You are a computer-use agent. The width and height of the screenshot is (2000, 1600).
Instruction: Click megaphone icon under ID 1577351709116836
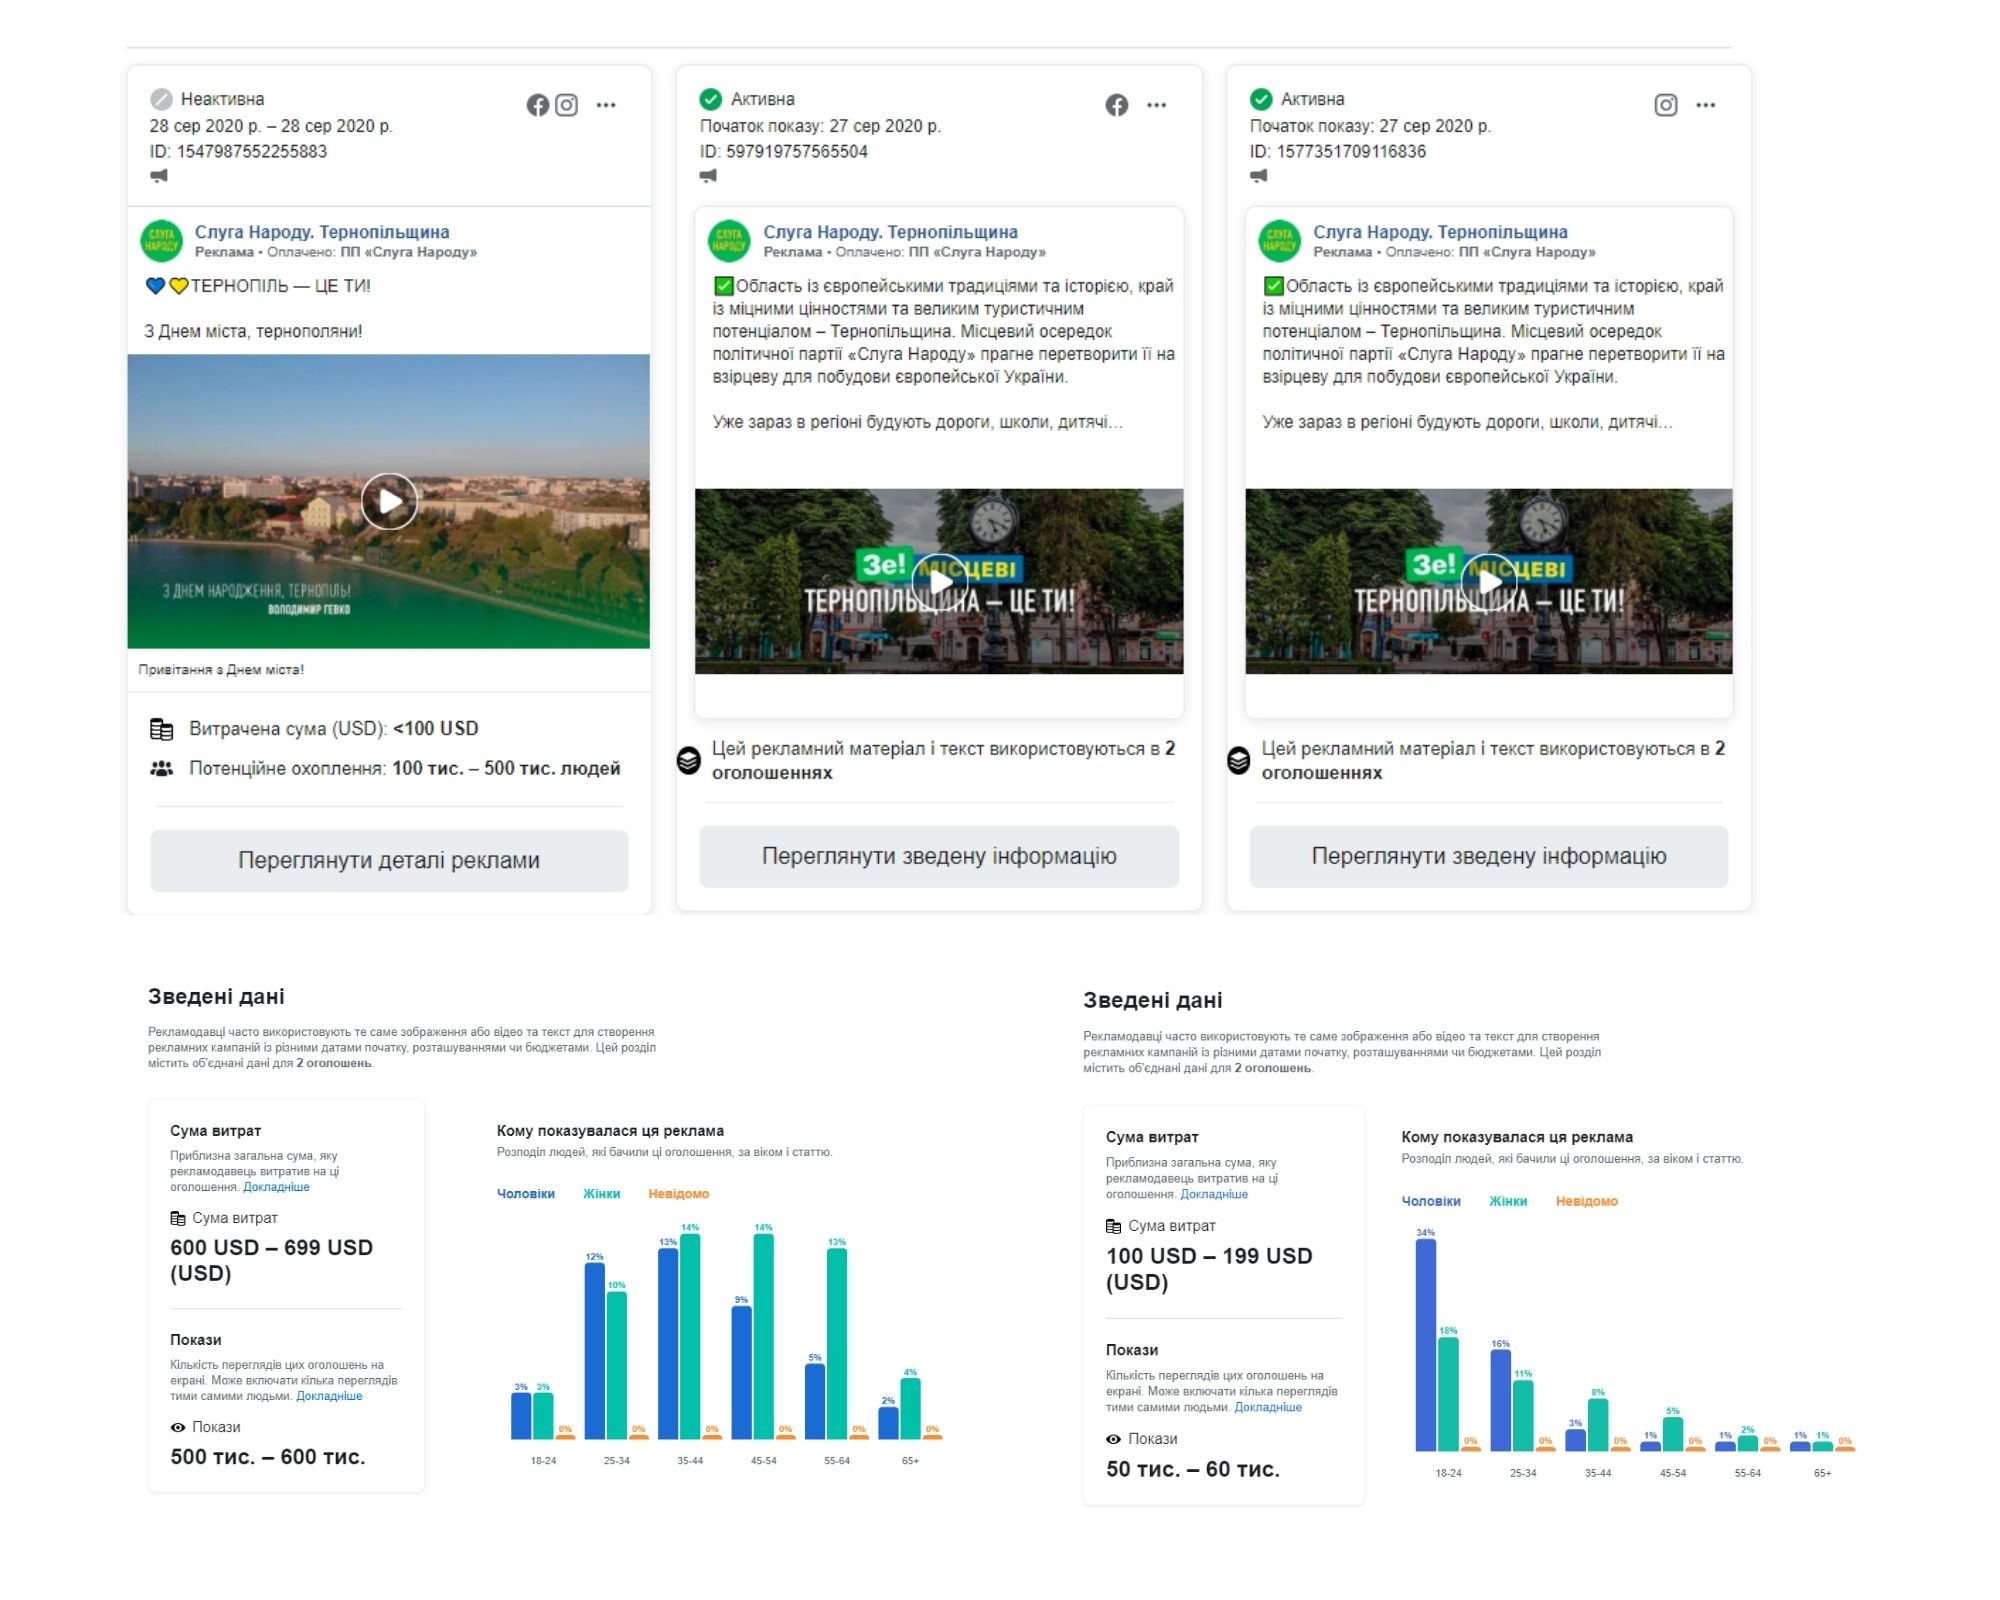[1259, 176]
